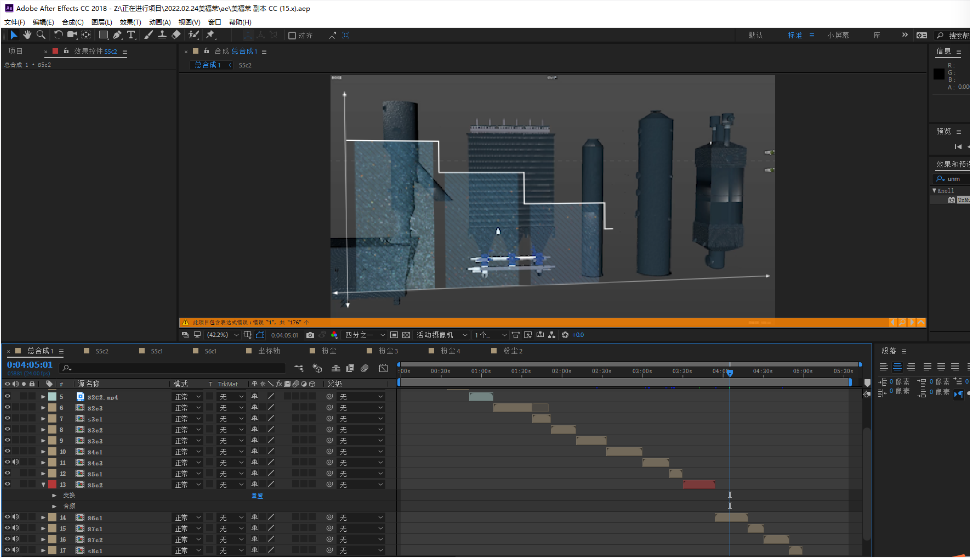Image resolution: width=970 pixels, height=558 pixels.
Task: Open the view layout count dropdown
Action: tap(491, 335)
